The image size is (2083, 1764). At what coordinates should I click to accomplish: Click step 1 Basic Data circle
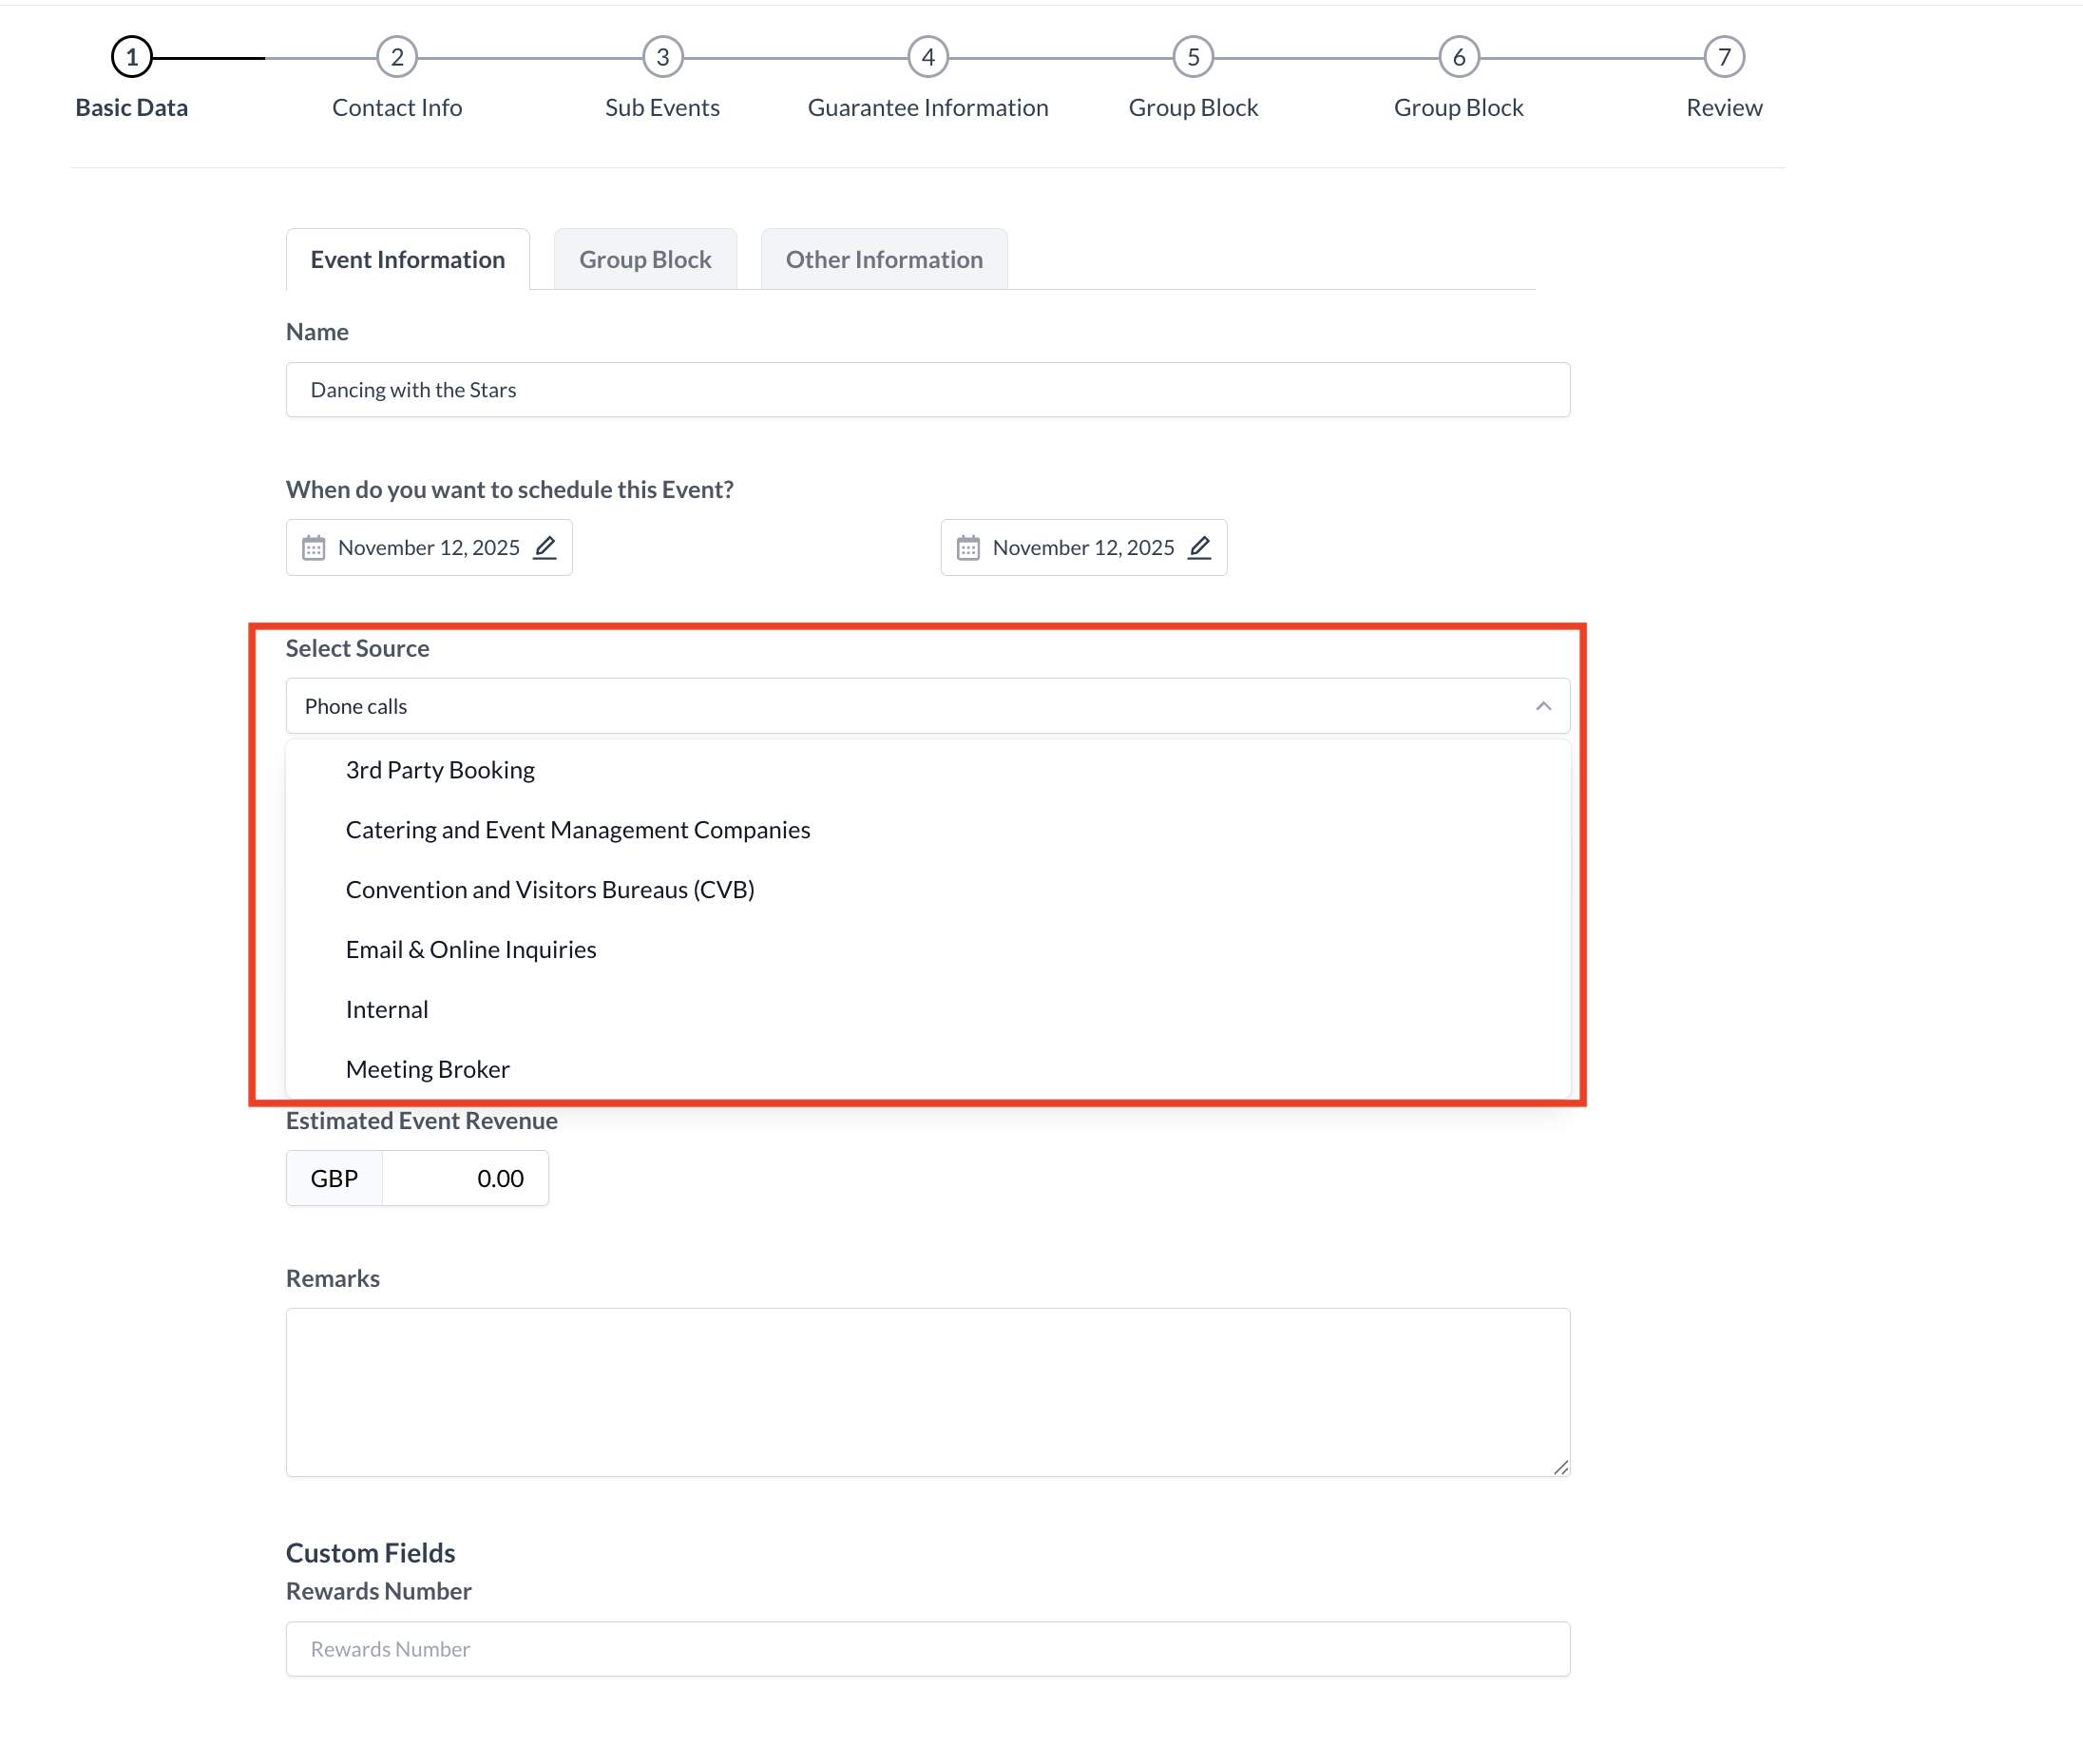click(x=131, y=56)
